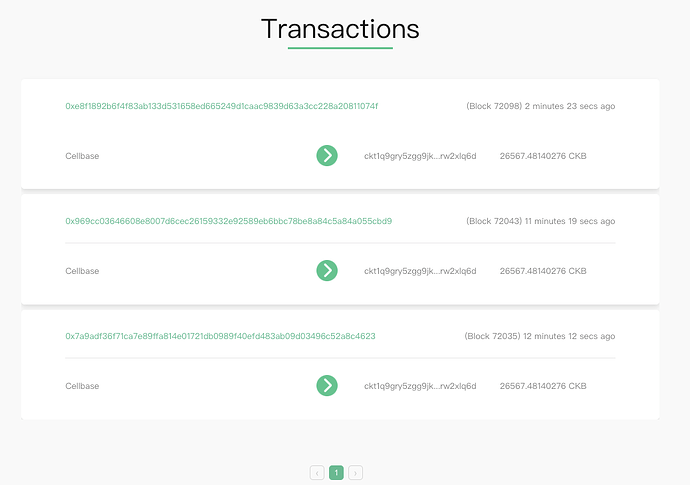Open transaction hash starting with 0xe8f1892b6f4f
The height and width of the screenshot is (485, 690).
222,106
